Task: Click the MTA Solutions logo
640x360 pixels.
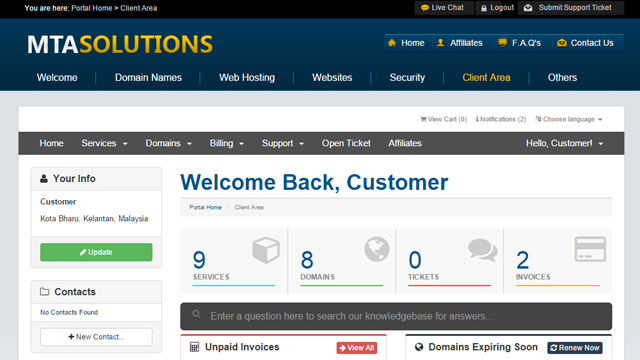Action: (x=120, y=44)
